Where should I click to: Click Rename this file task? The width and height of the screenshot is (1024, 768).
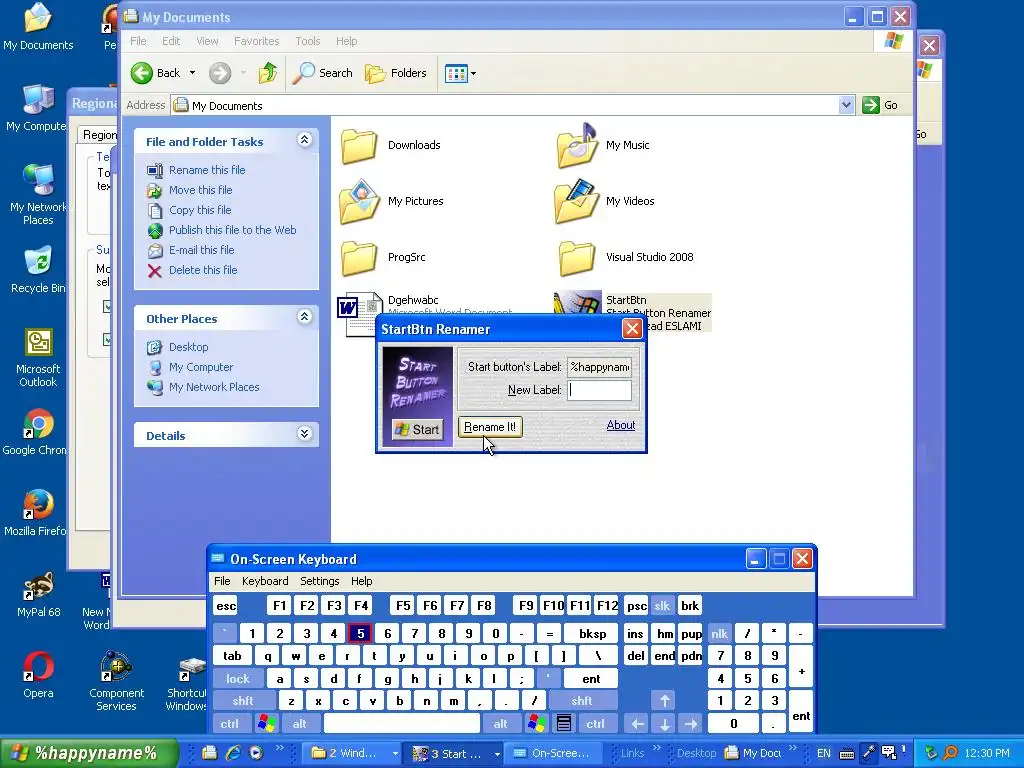[207, 170]
